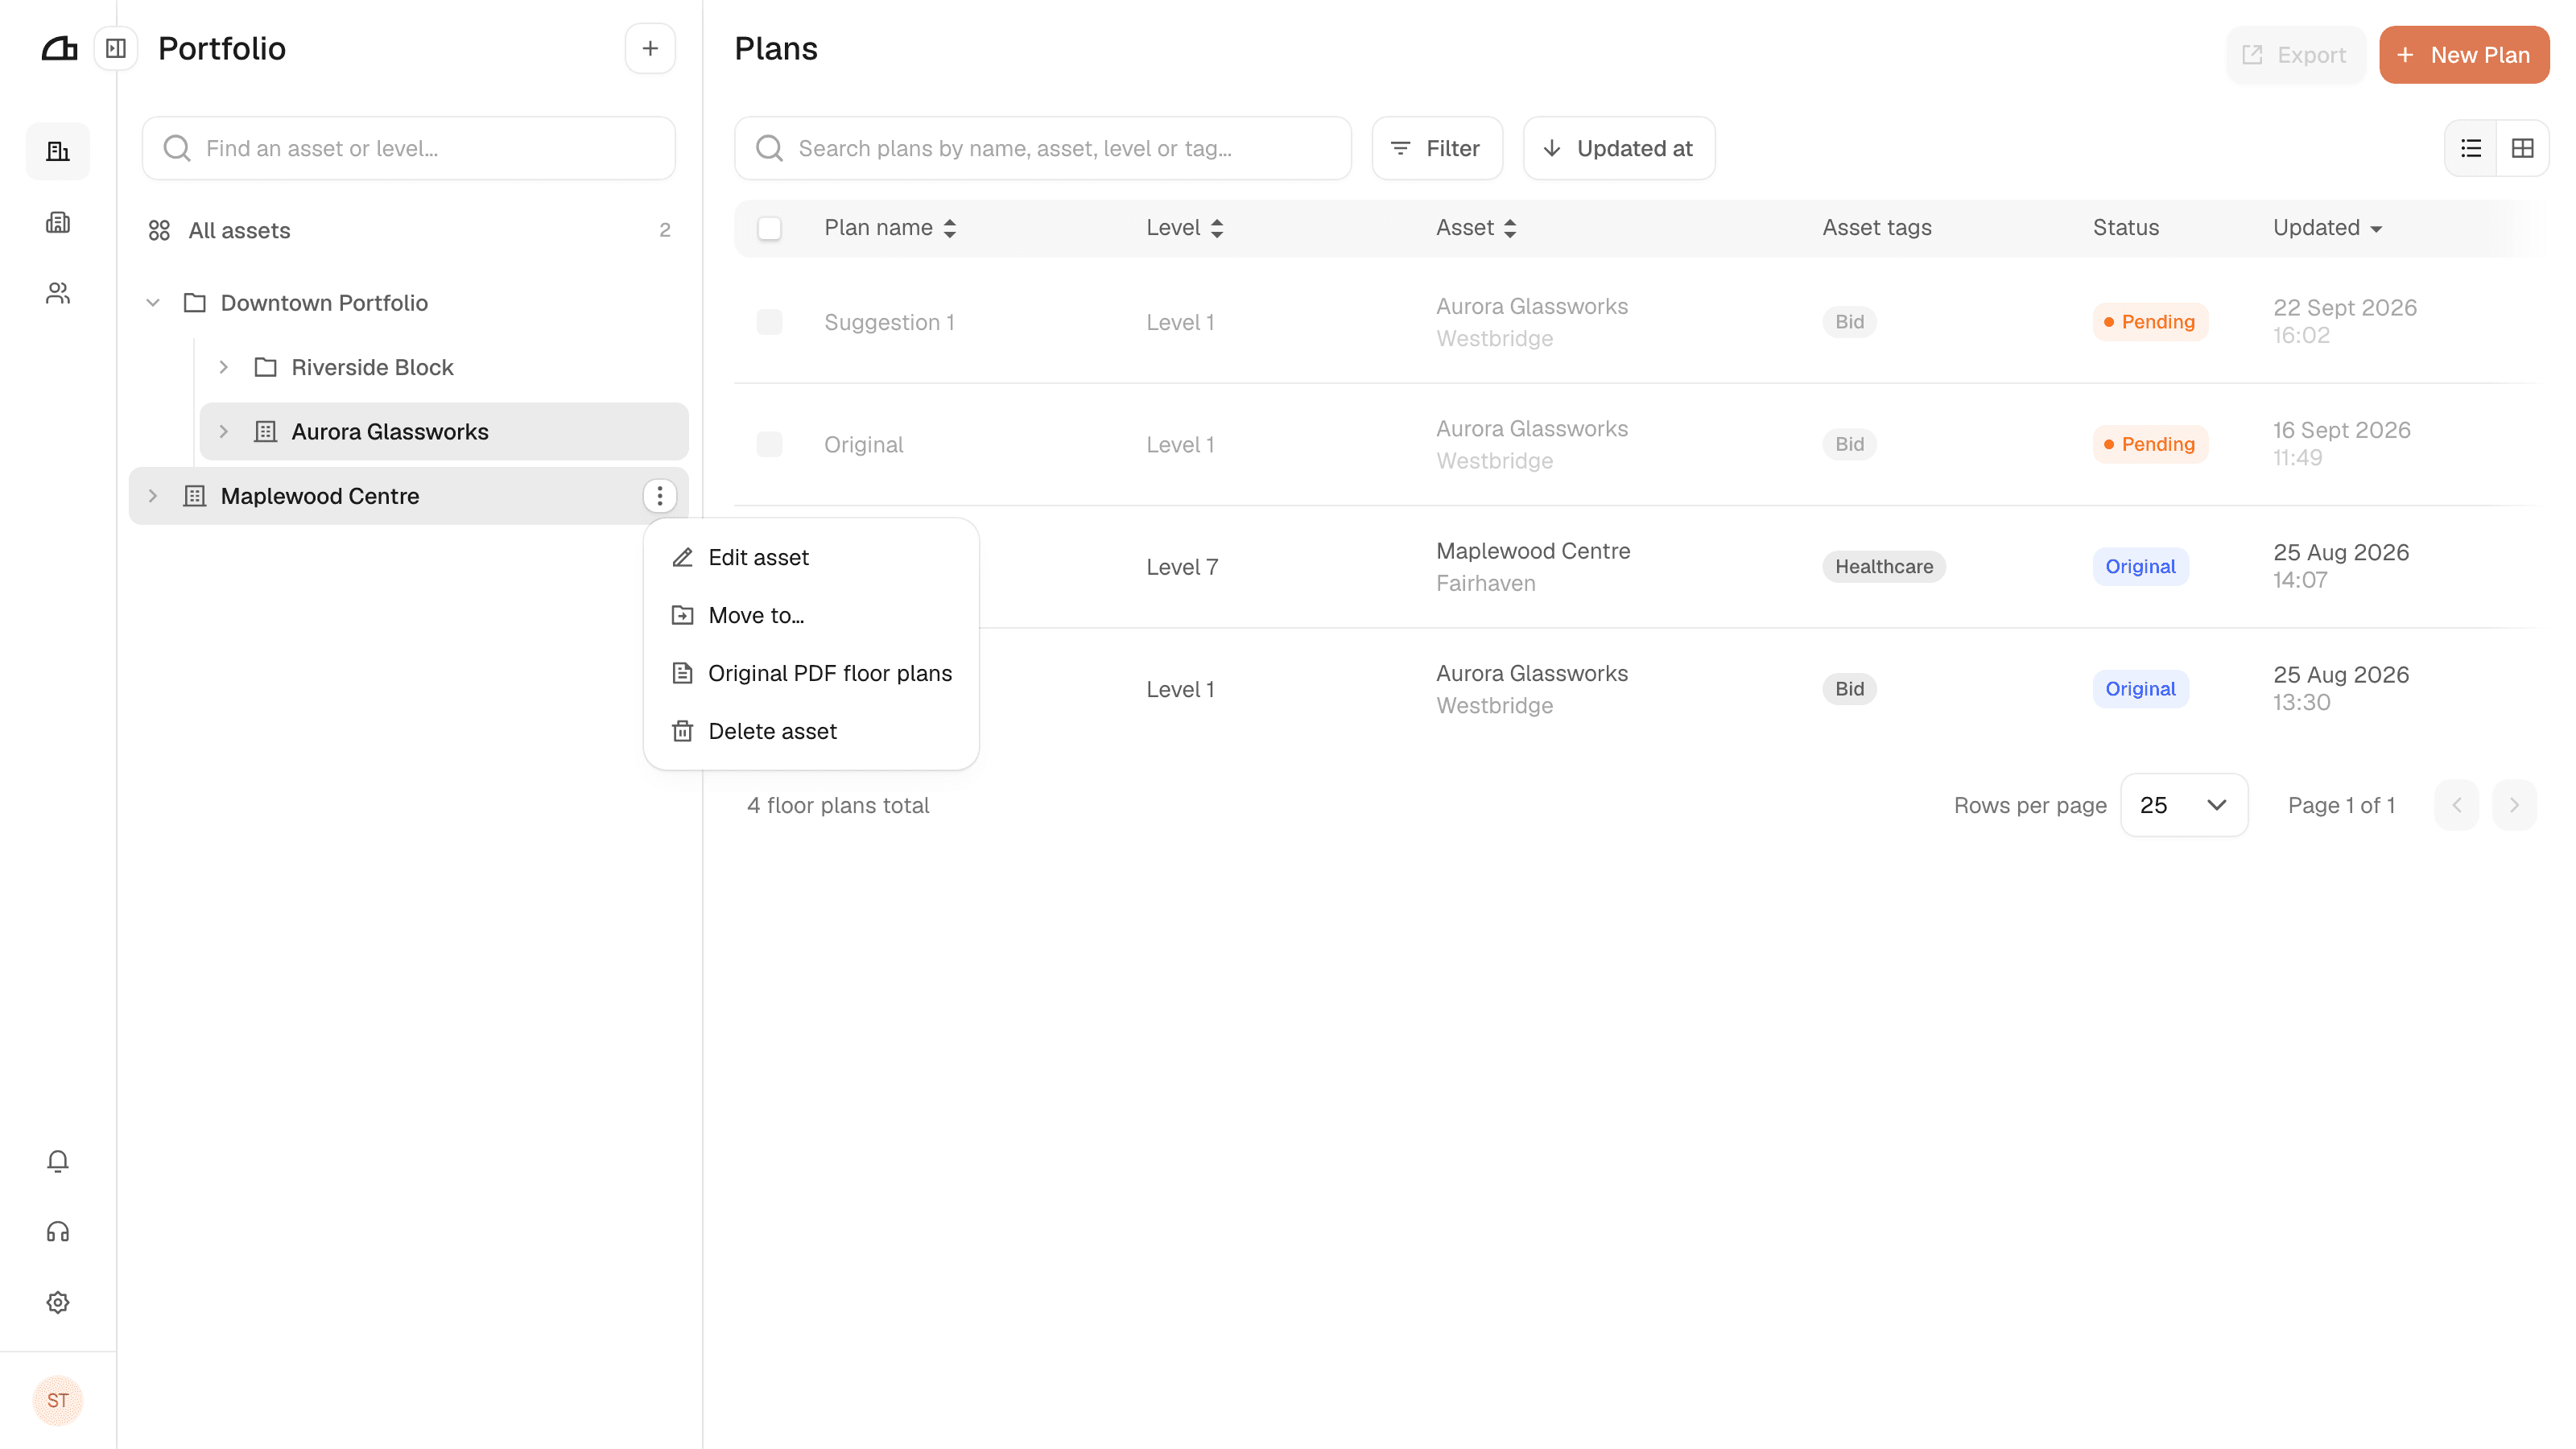
Task: Toggle the sidebar panel icon
Action: pos(116,48)
